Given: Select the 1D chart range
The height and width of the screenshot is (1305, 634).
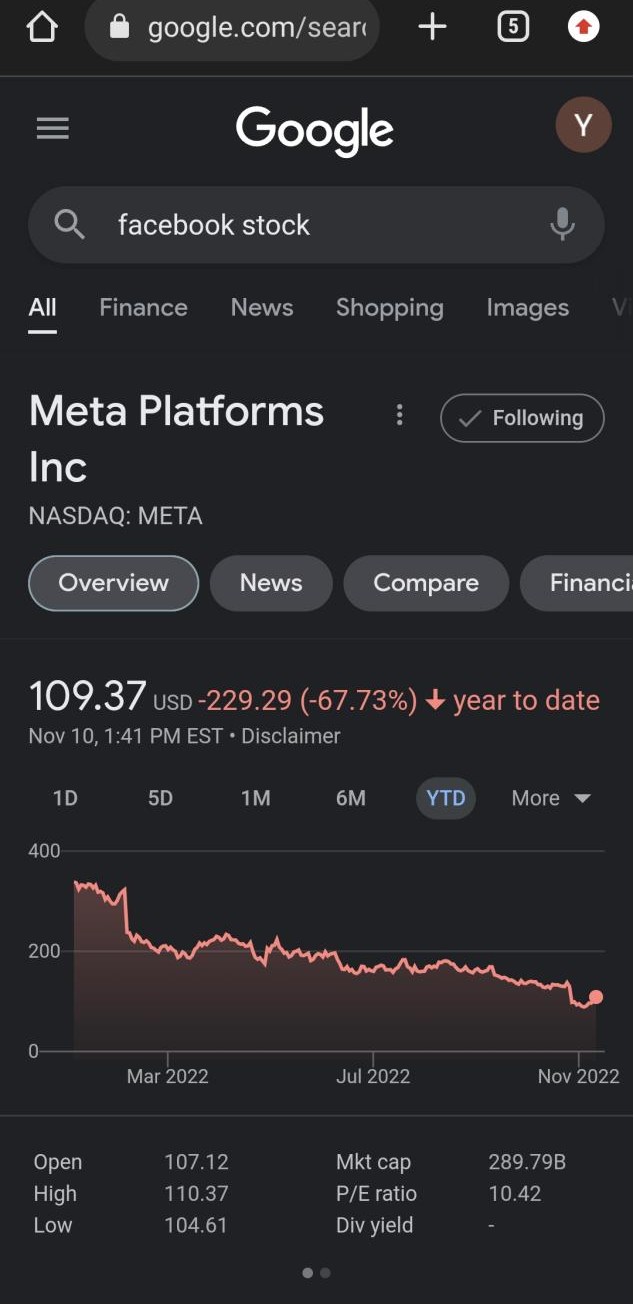Looking at the screenshot, I should pos(65,798).
